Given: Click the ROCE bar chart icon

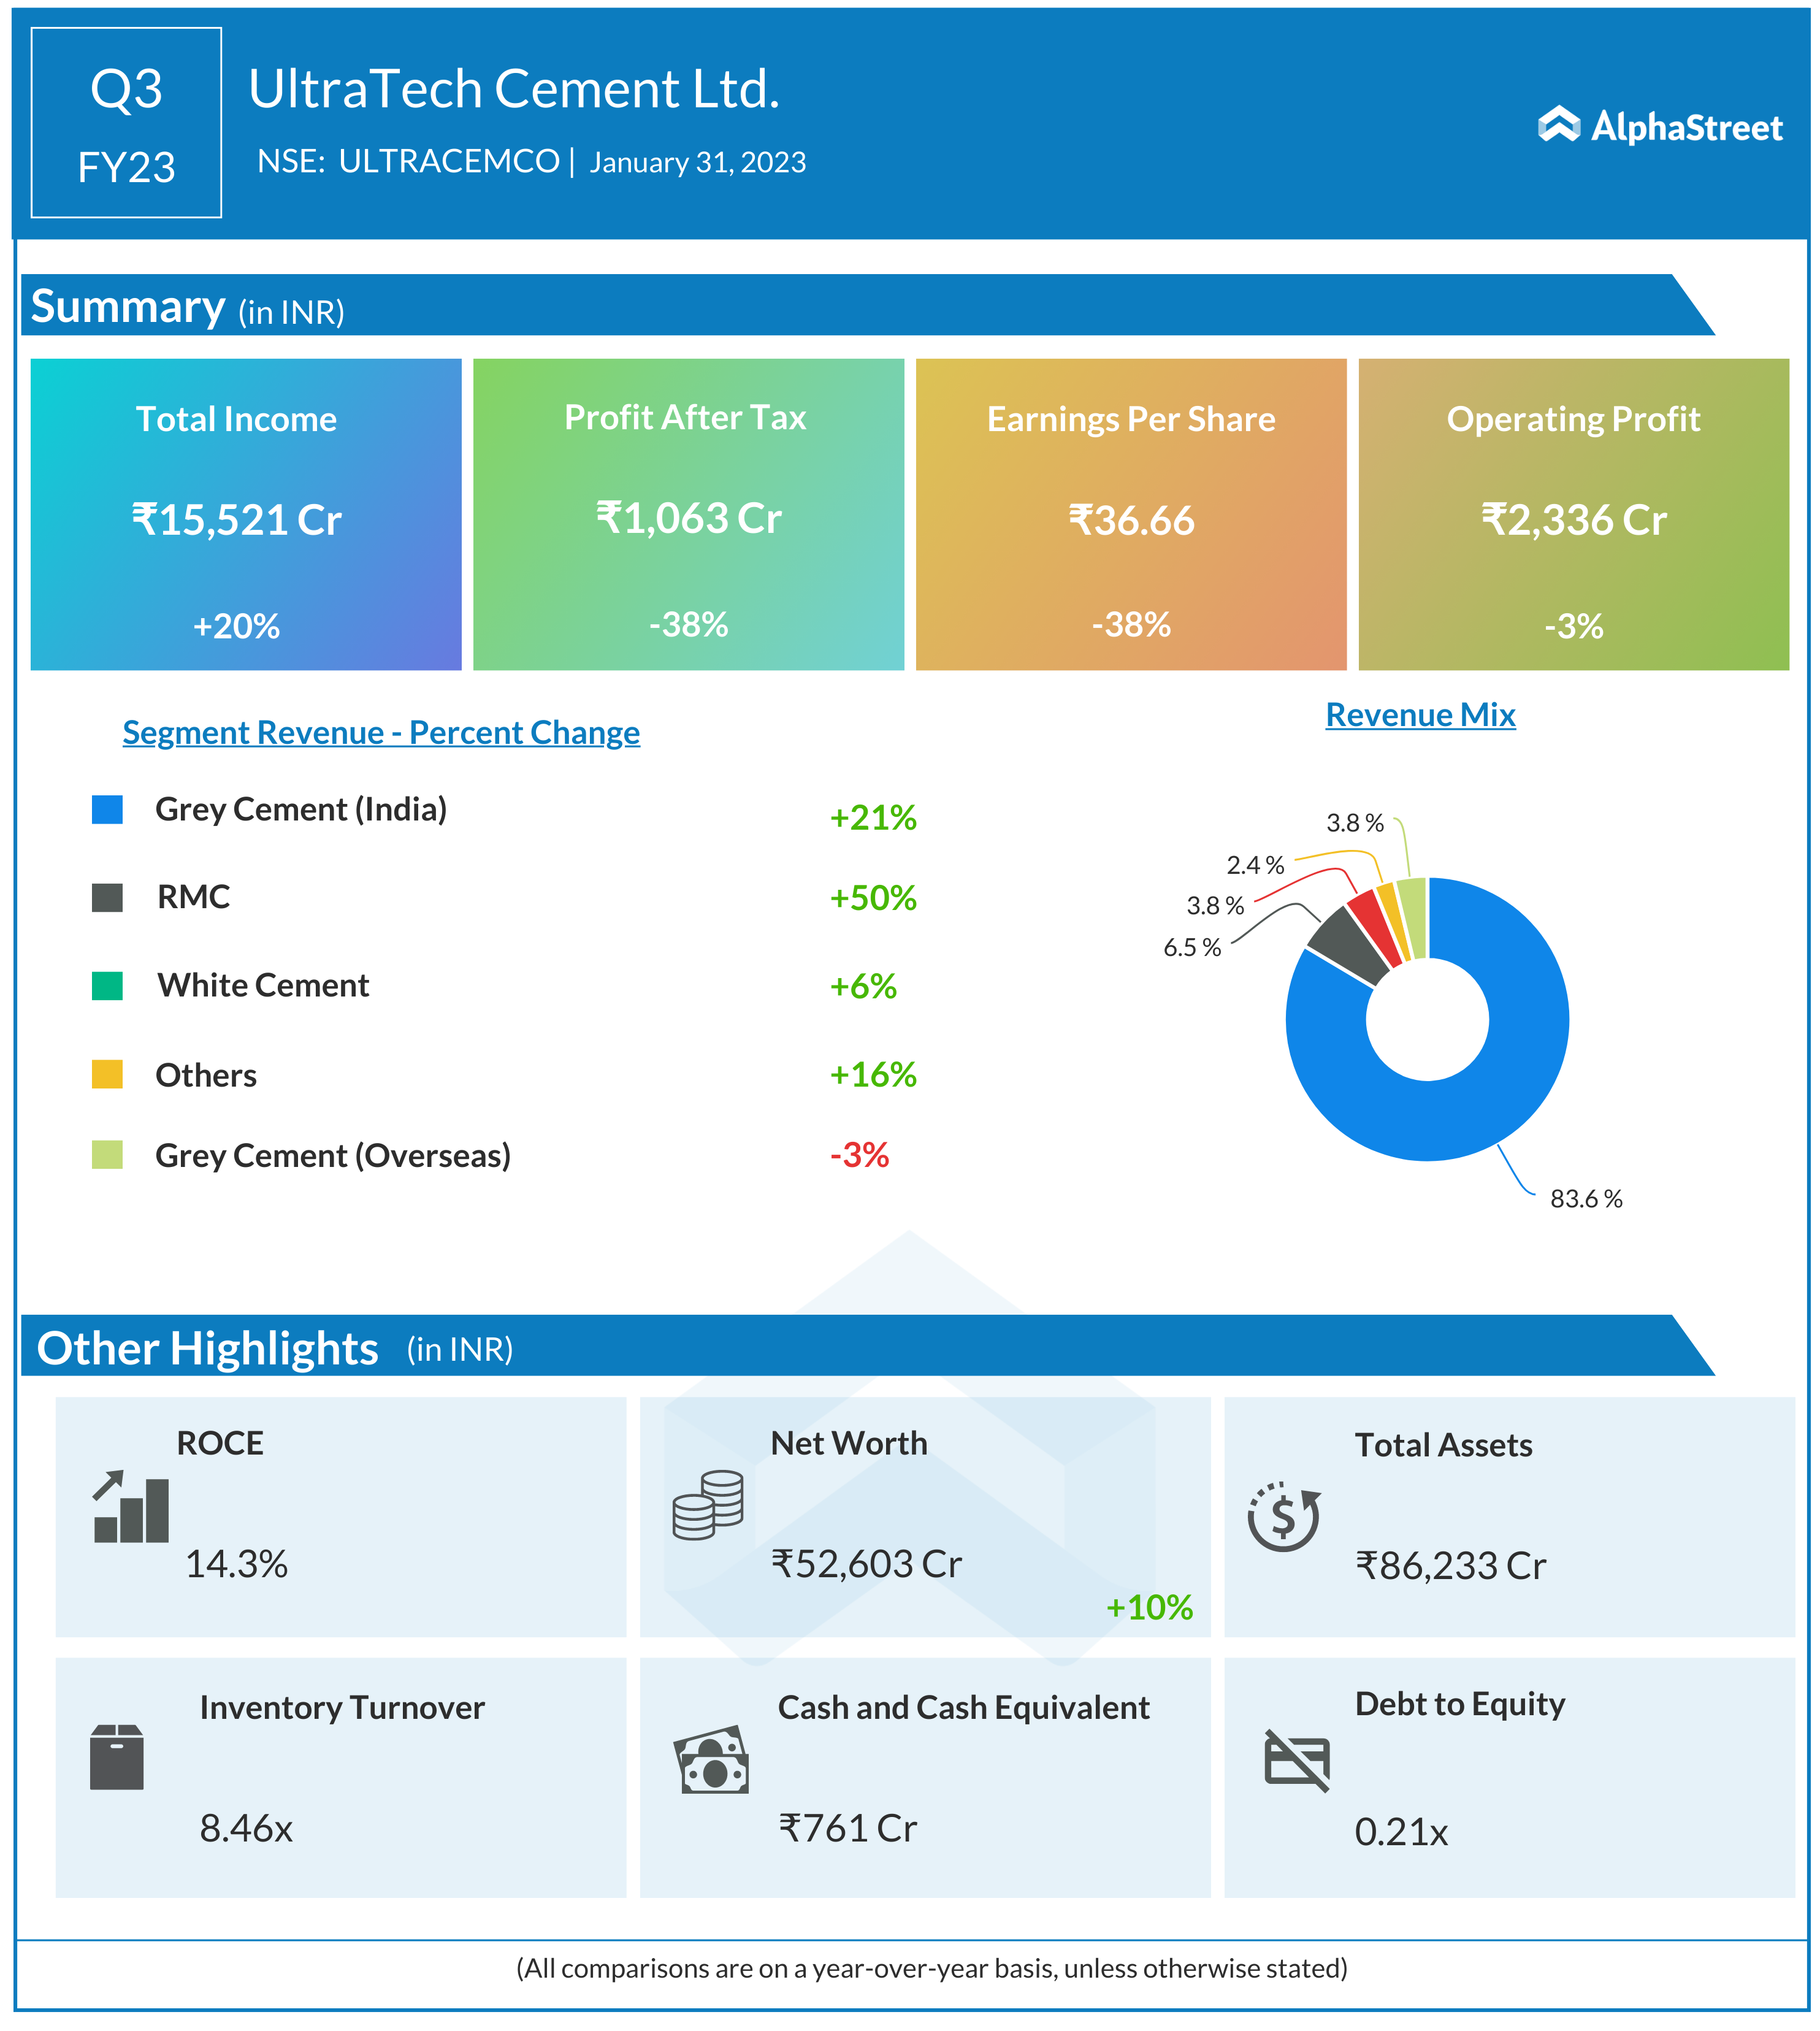Looking at the screenshot, I should [131, 1506].
